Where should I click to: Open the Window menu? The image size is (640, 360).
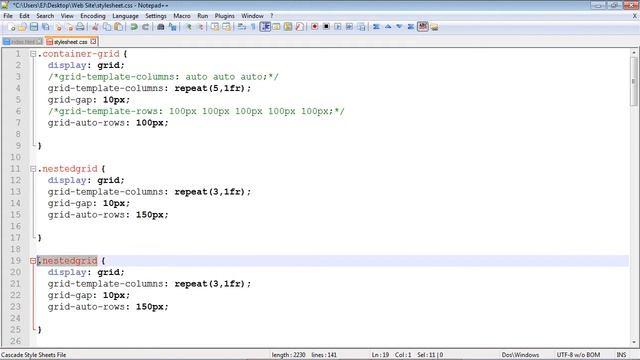(252, 16)
